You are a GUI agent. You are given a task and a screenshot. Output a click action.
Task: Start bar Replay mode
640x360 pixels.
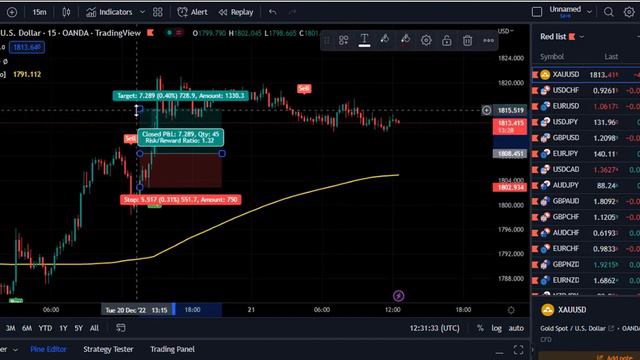236,12
